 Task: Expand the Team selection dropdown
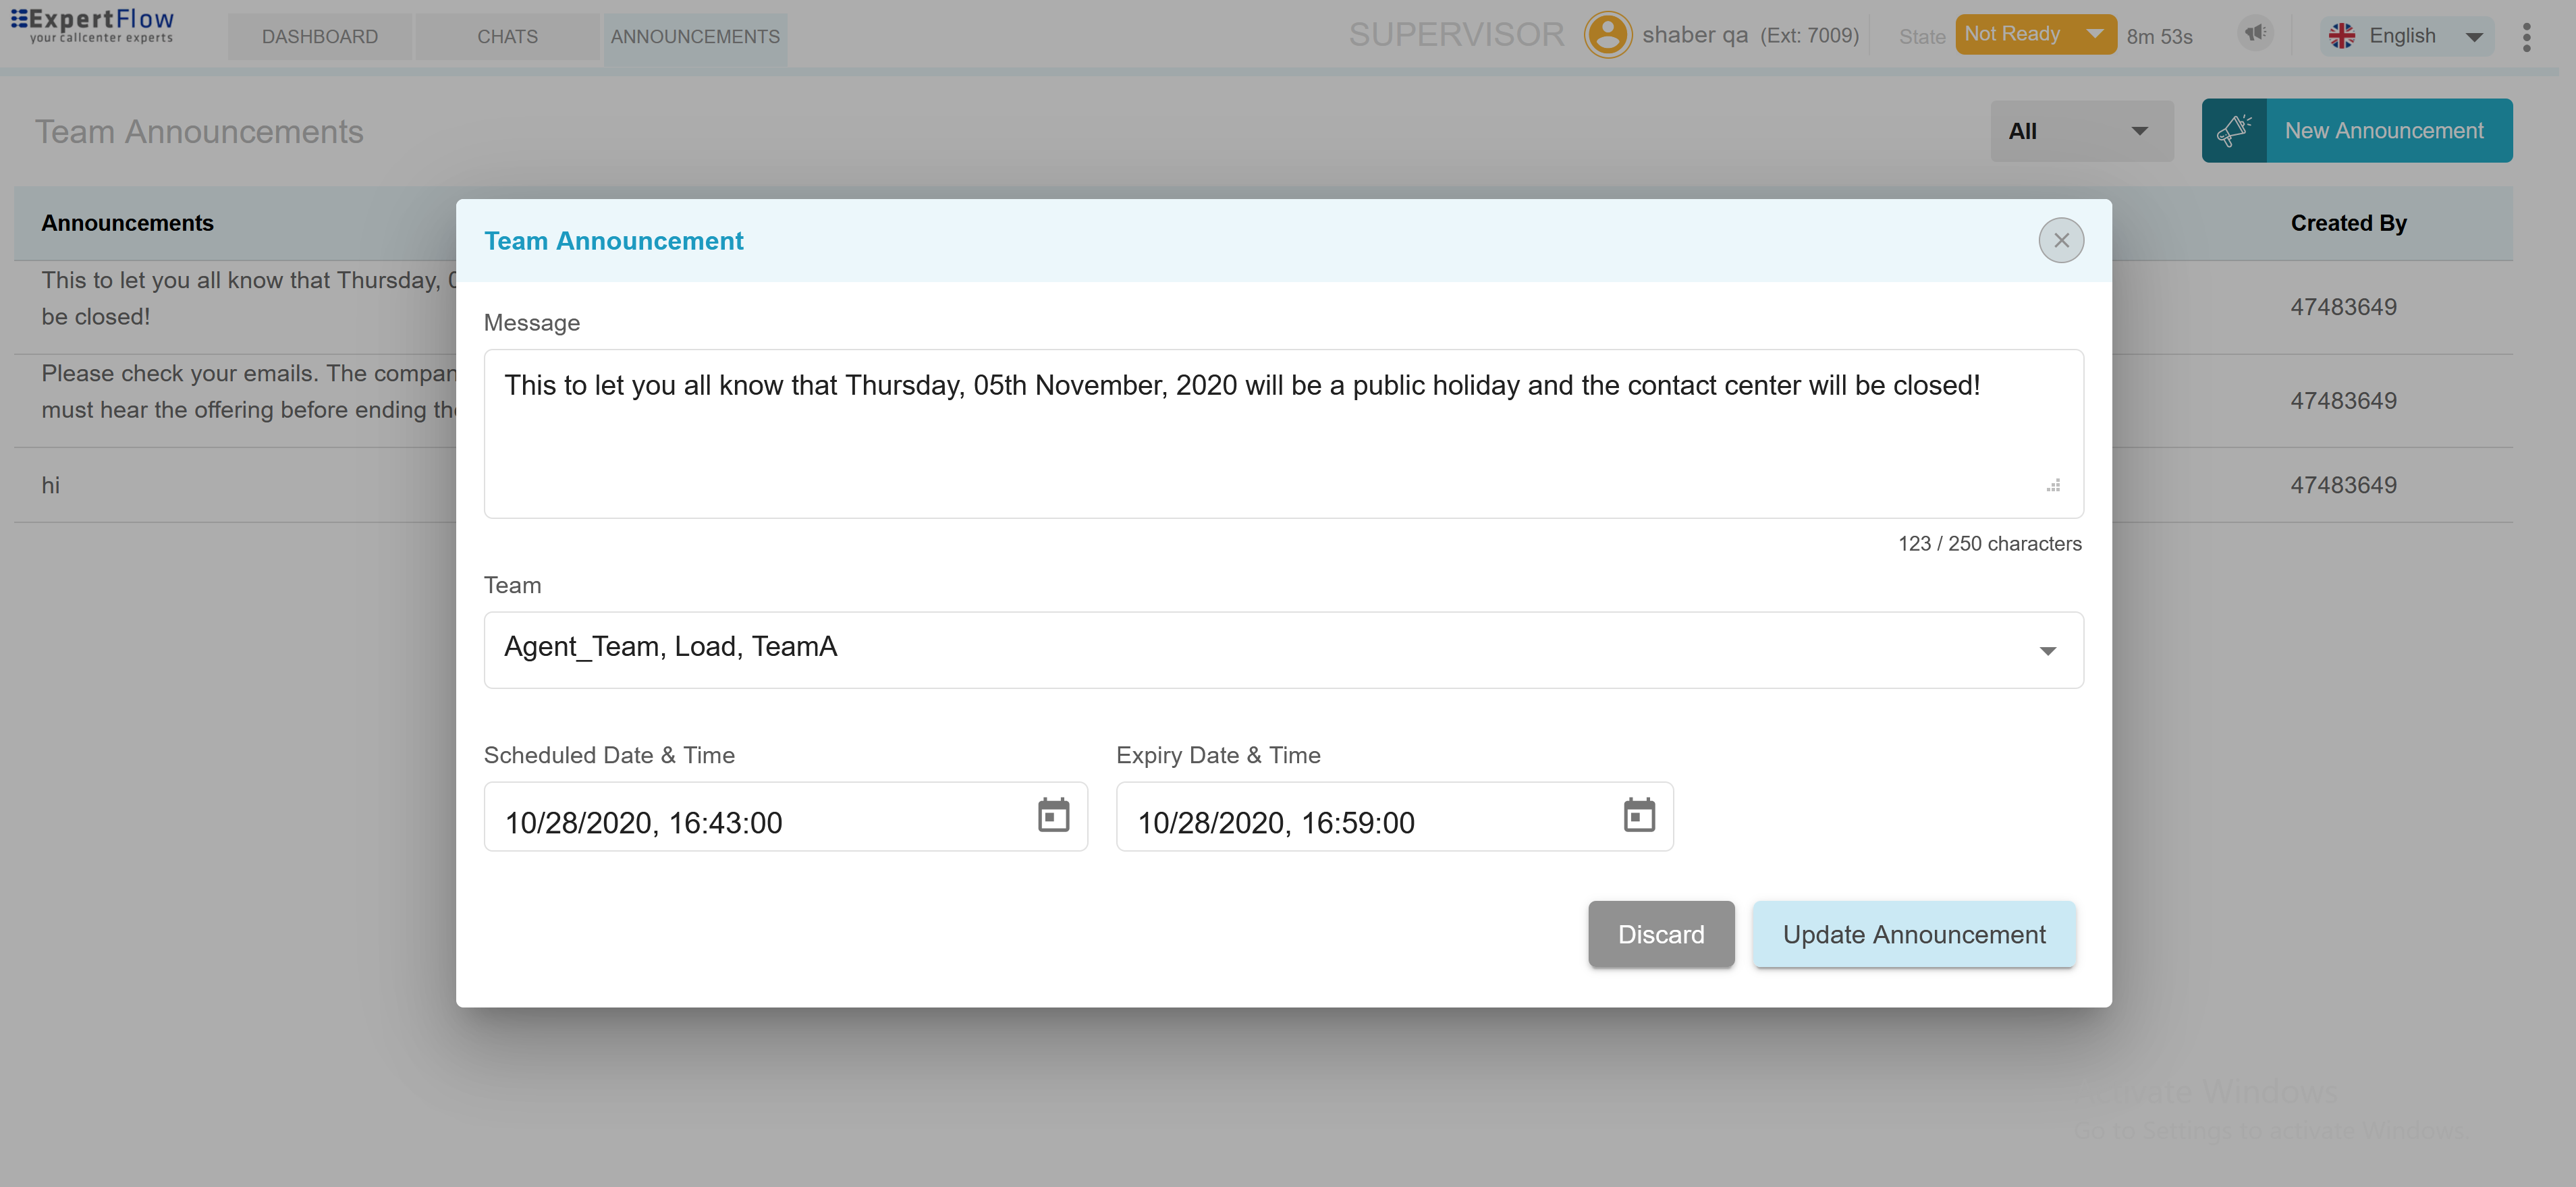point(2047,651)
